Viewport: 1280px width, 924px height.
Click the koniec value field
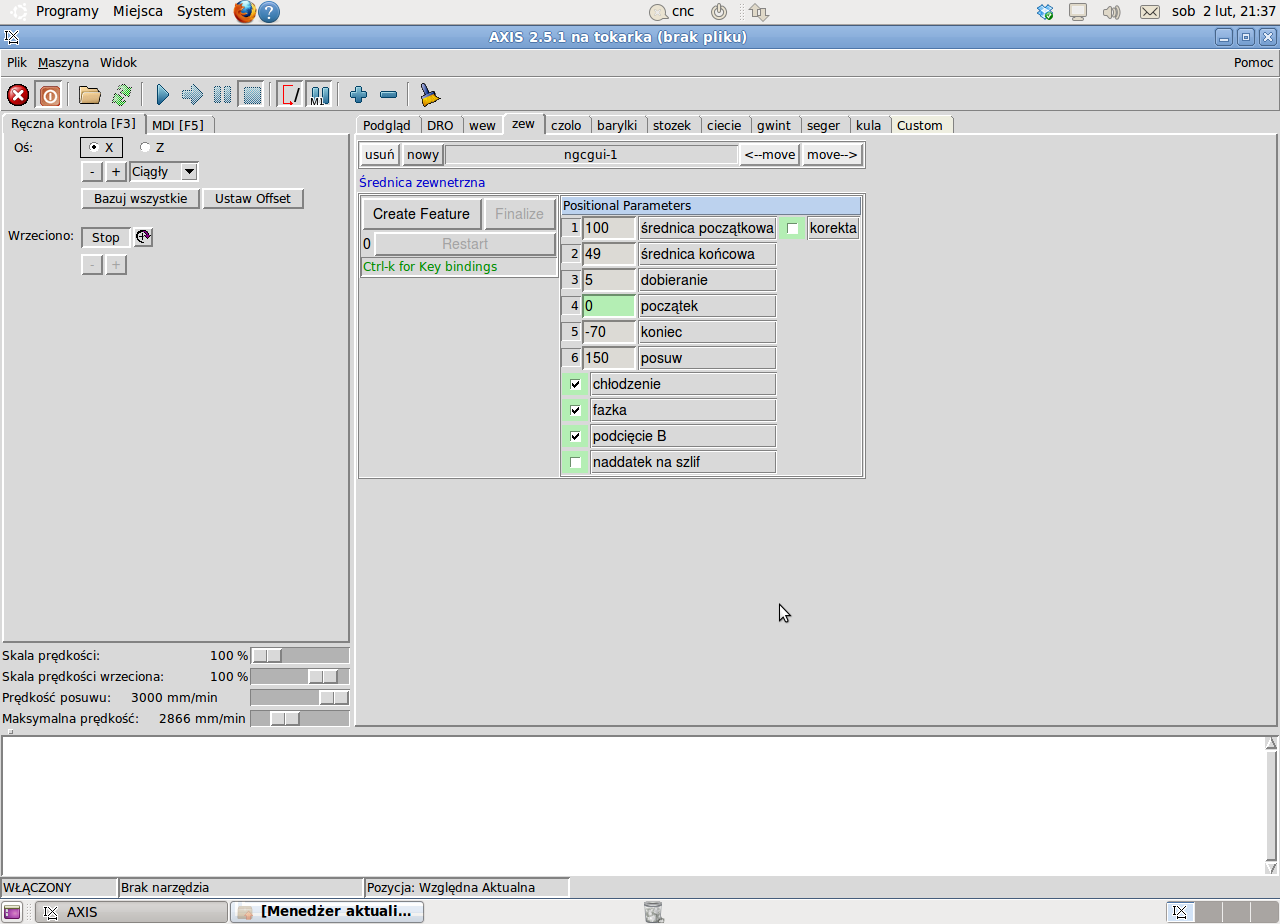click(609, 332)
